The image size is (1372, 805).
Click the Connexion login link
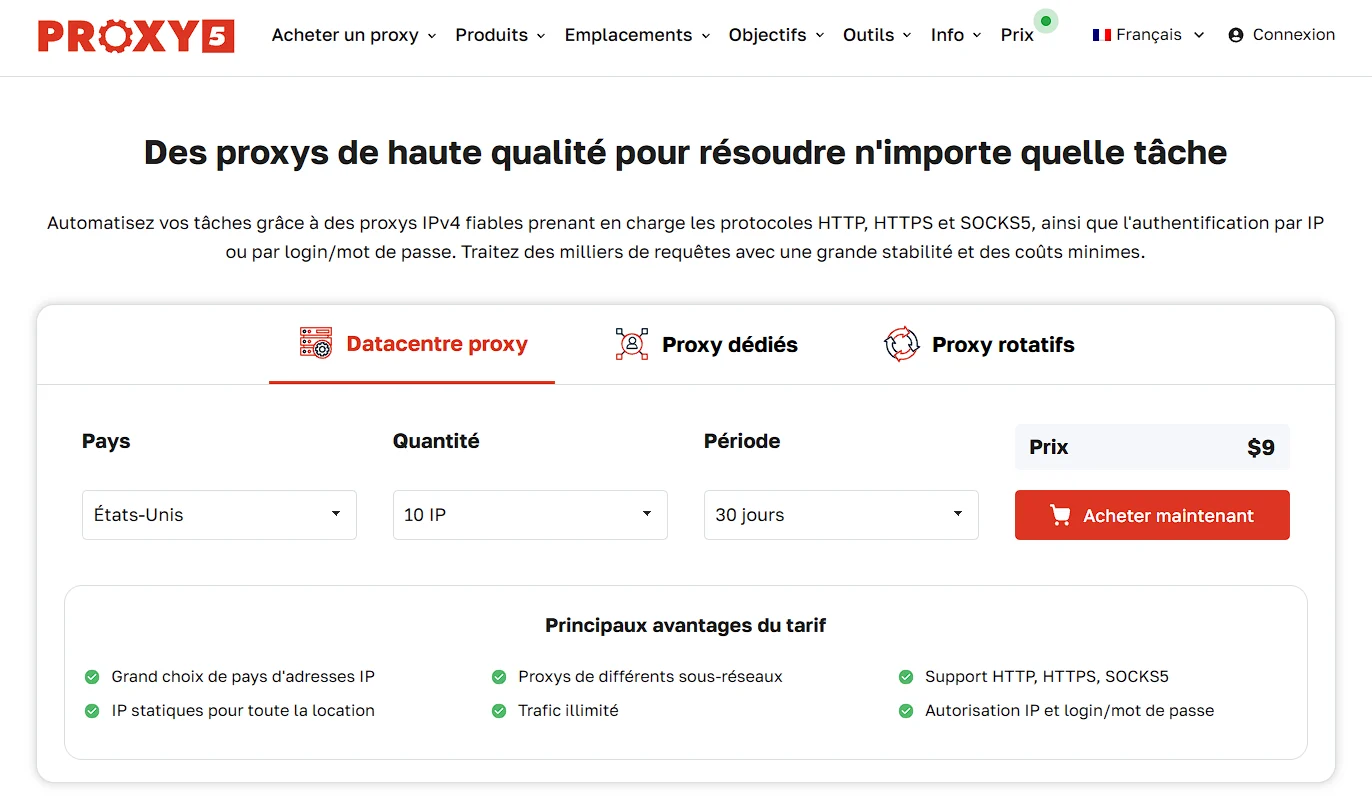click(1293, 35)
